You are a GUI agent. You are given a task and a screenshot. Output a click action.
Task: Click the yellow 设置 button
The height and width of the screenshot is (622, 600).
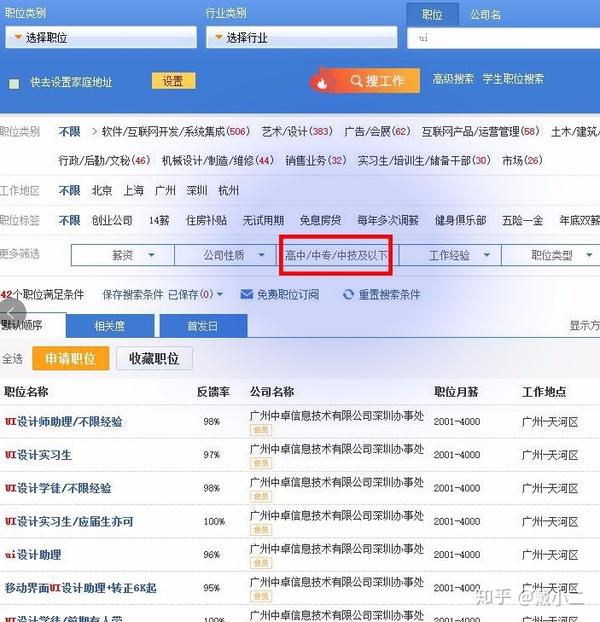173,81
